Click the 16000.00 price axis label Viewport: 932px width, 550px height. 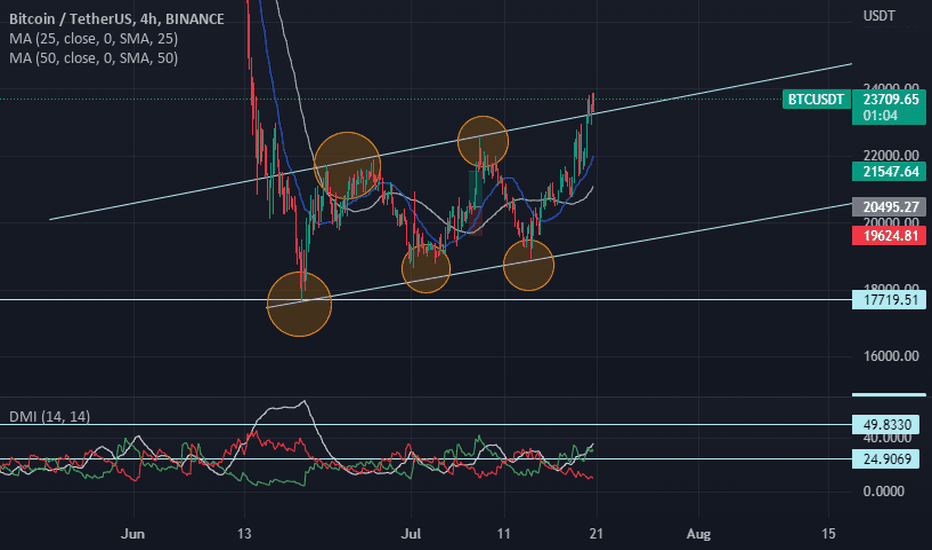890,356
